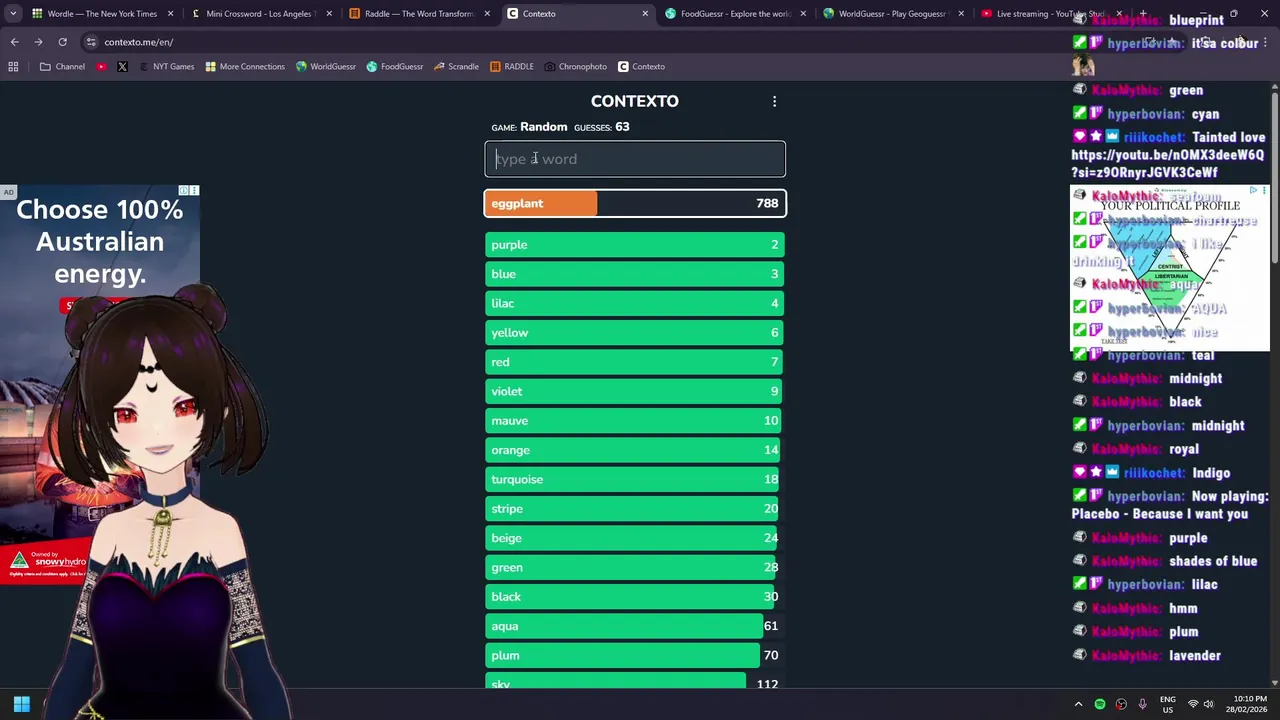Image resolution: width=1280 pixels, height=720 pixels.
Task: Click the 'mauve' guess row
Action: 635,421
